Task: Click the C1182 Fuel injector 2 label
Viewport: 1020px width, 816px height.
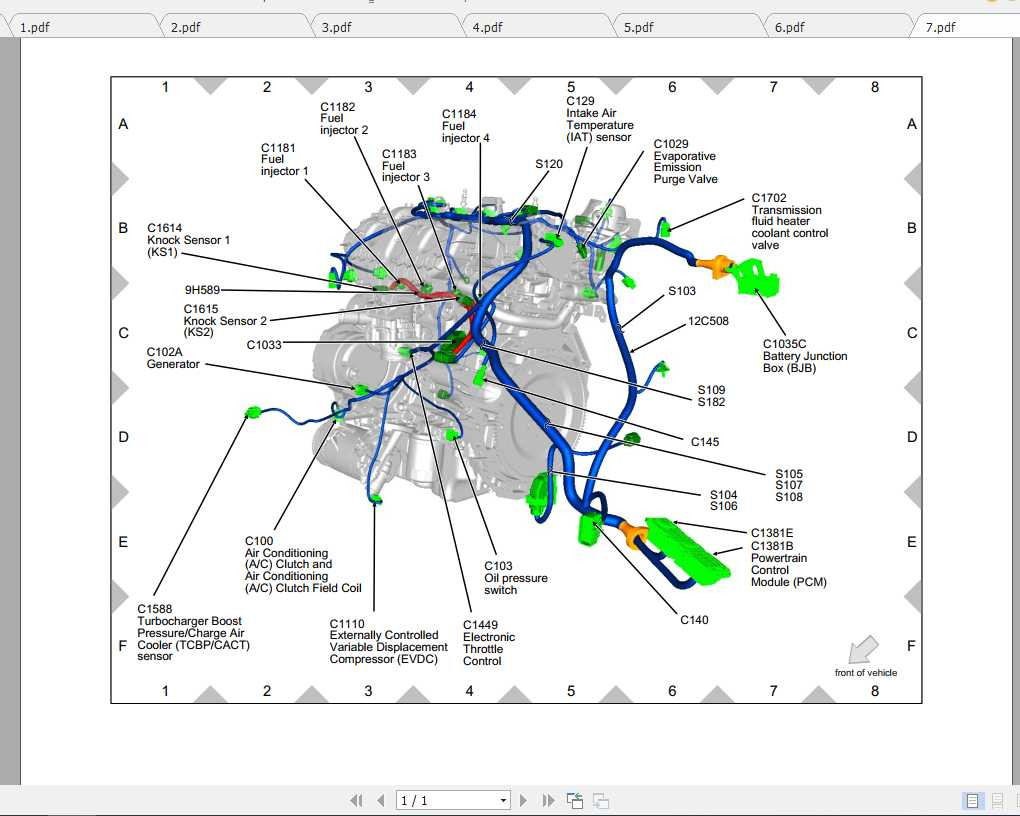Action: point(343,118)
